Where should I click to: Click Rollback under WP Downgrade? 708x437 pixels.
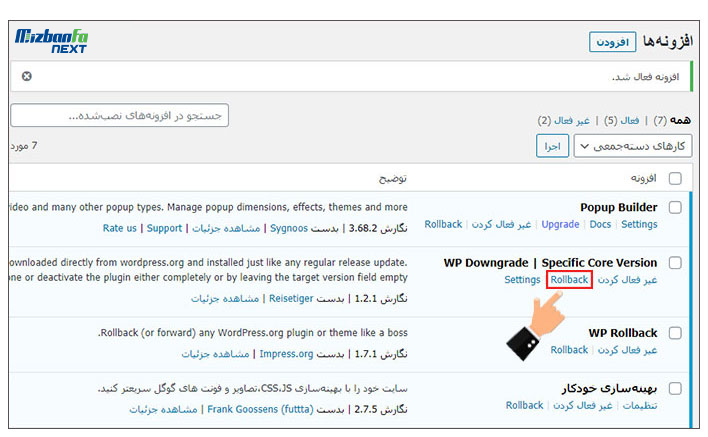(569, 280)
